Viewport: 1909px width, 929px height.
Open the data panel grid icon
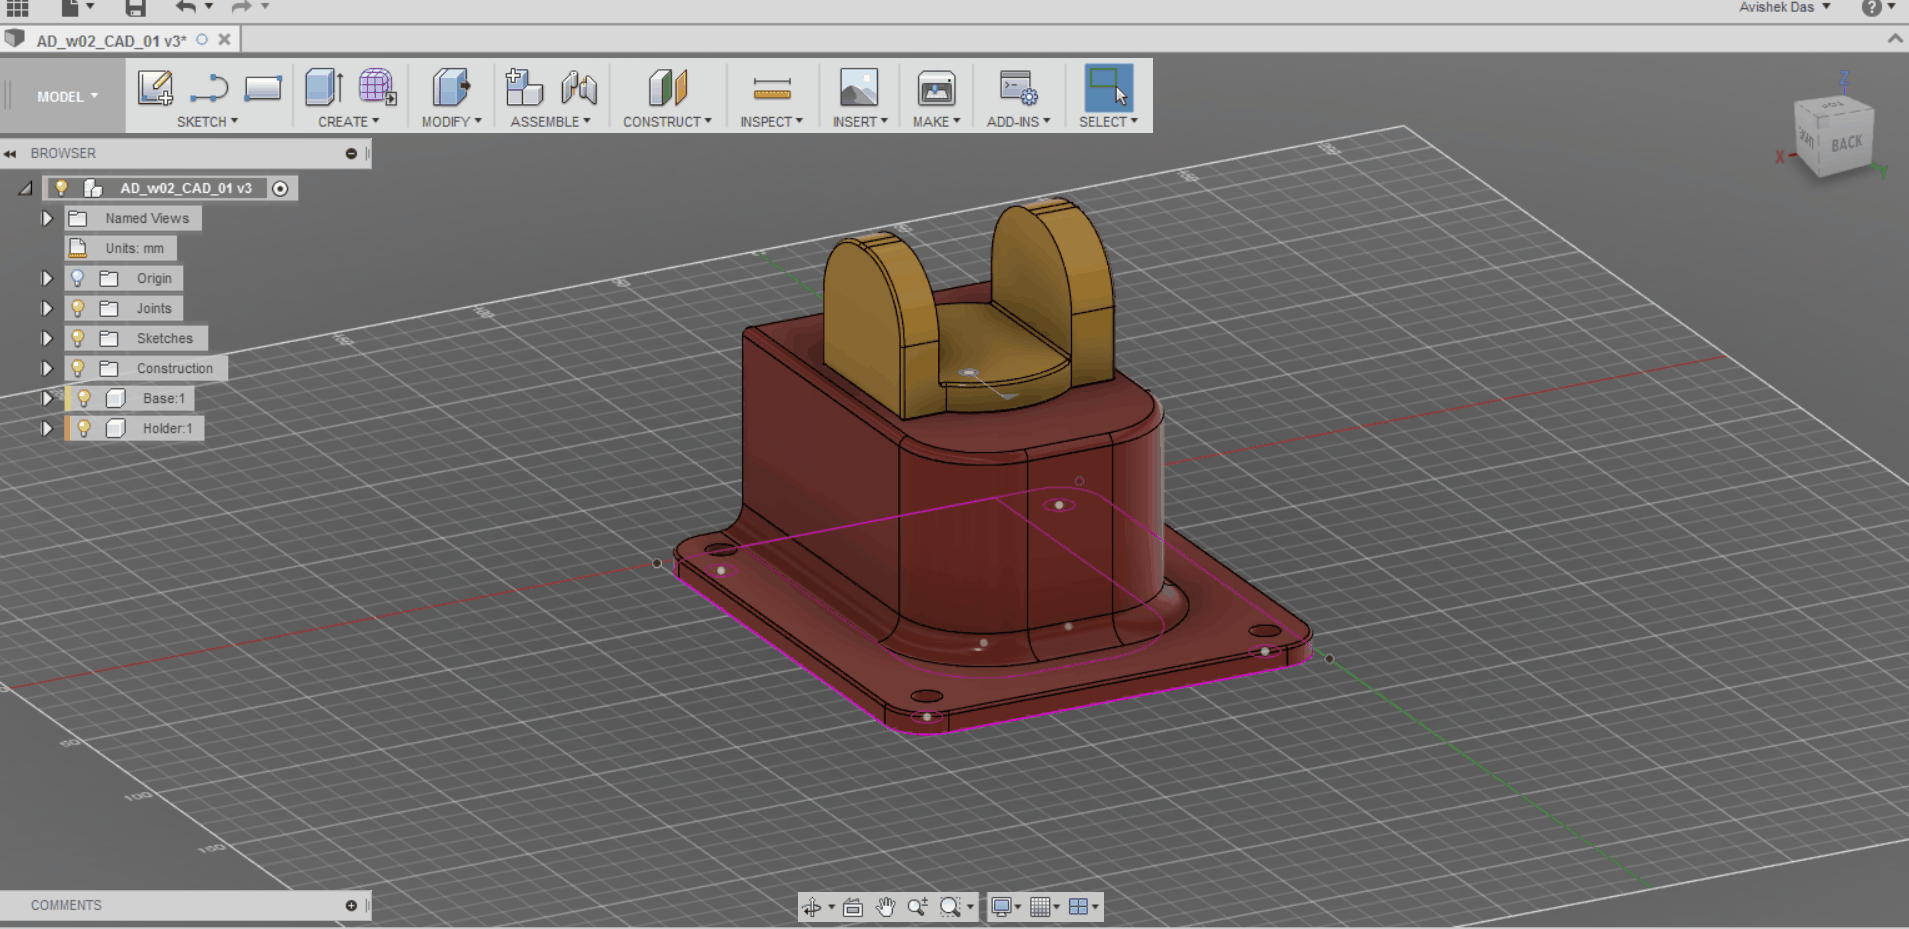pos(18,8)
